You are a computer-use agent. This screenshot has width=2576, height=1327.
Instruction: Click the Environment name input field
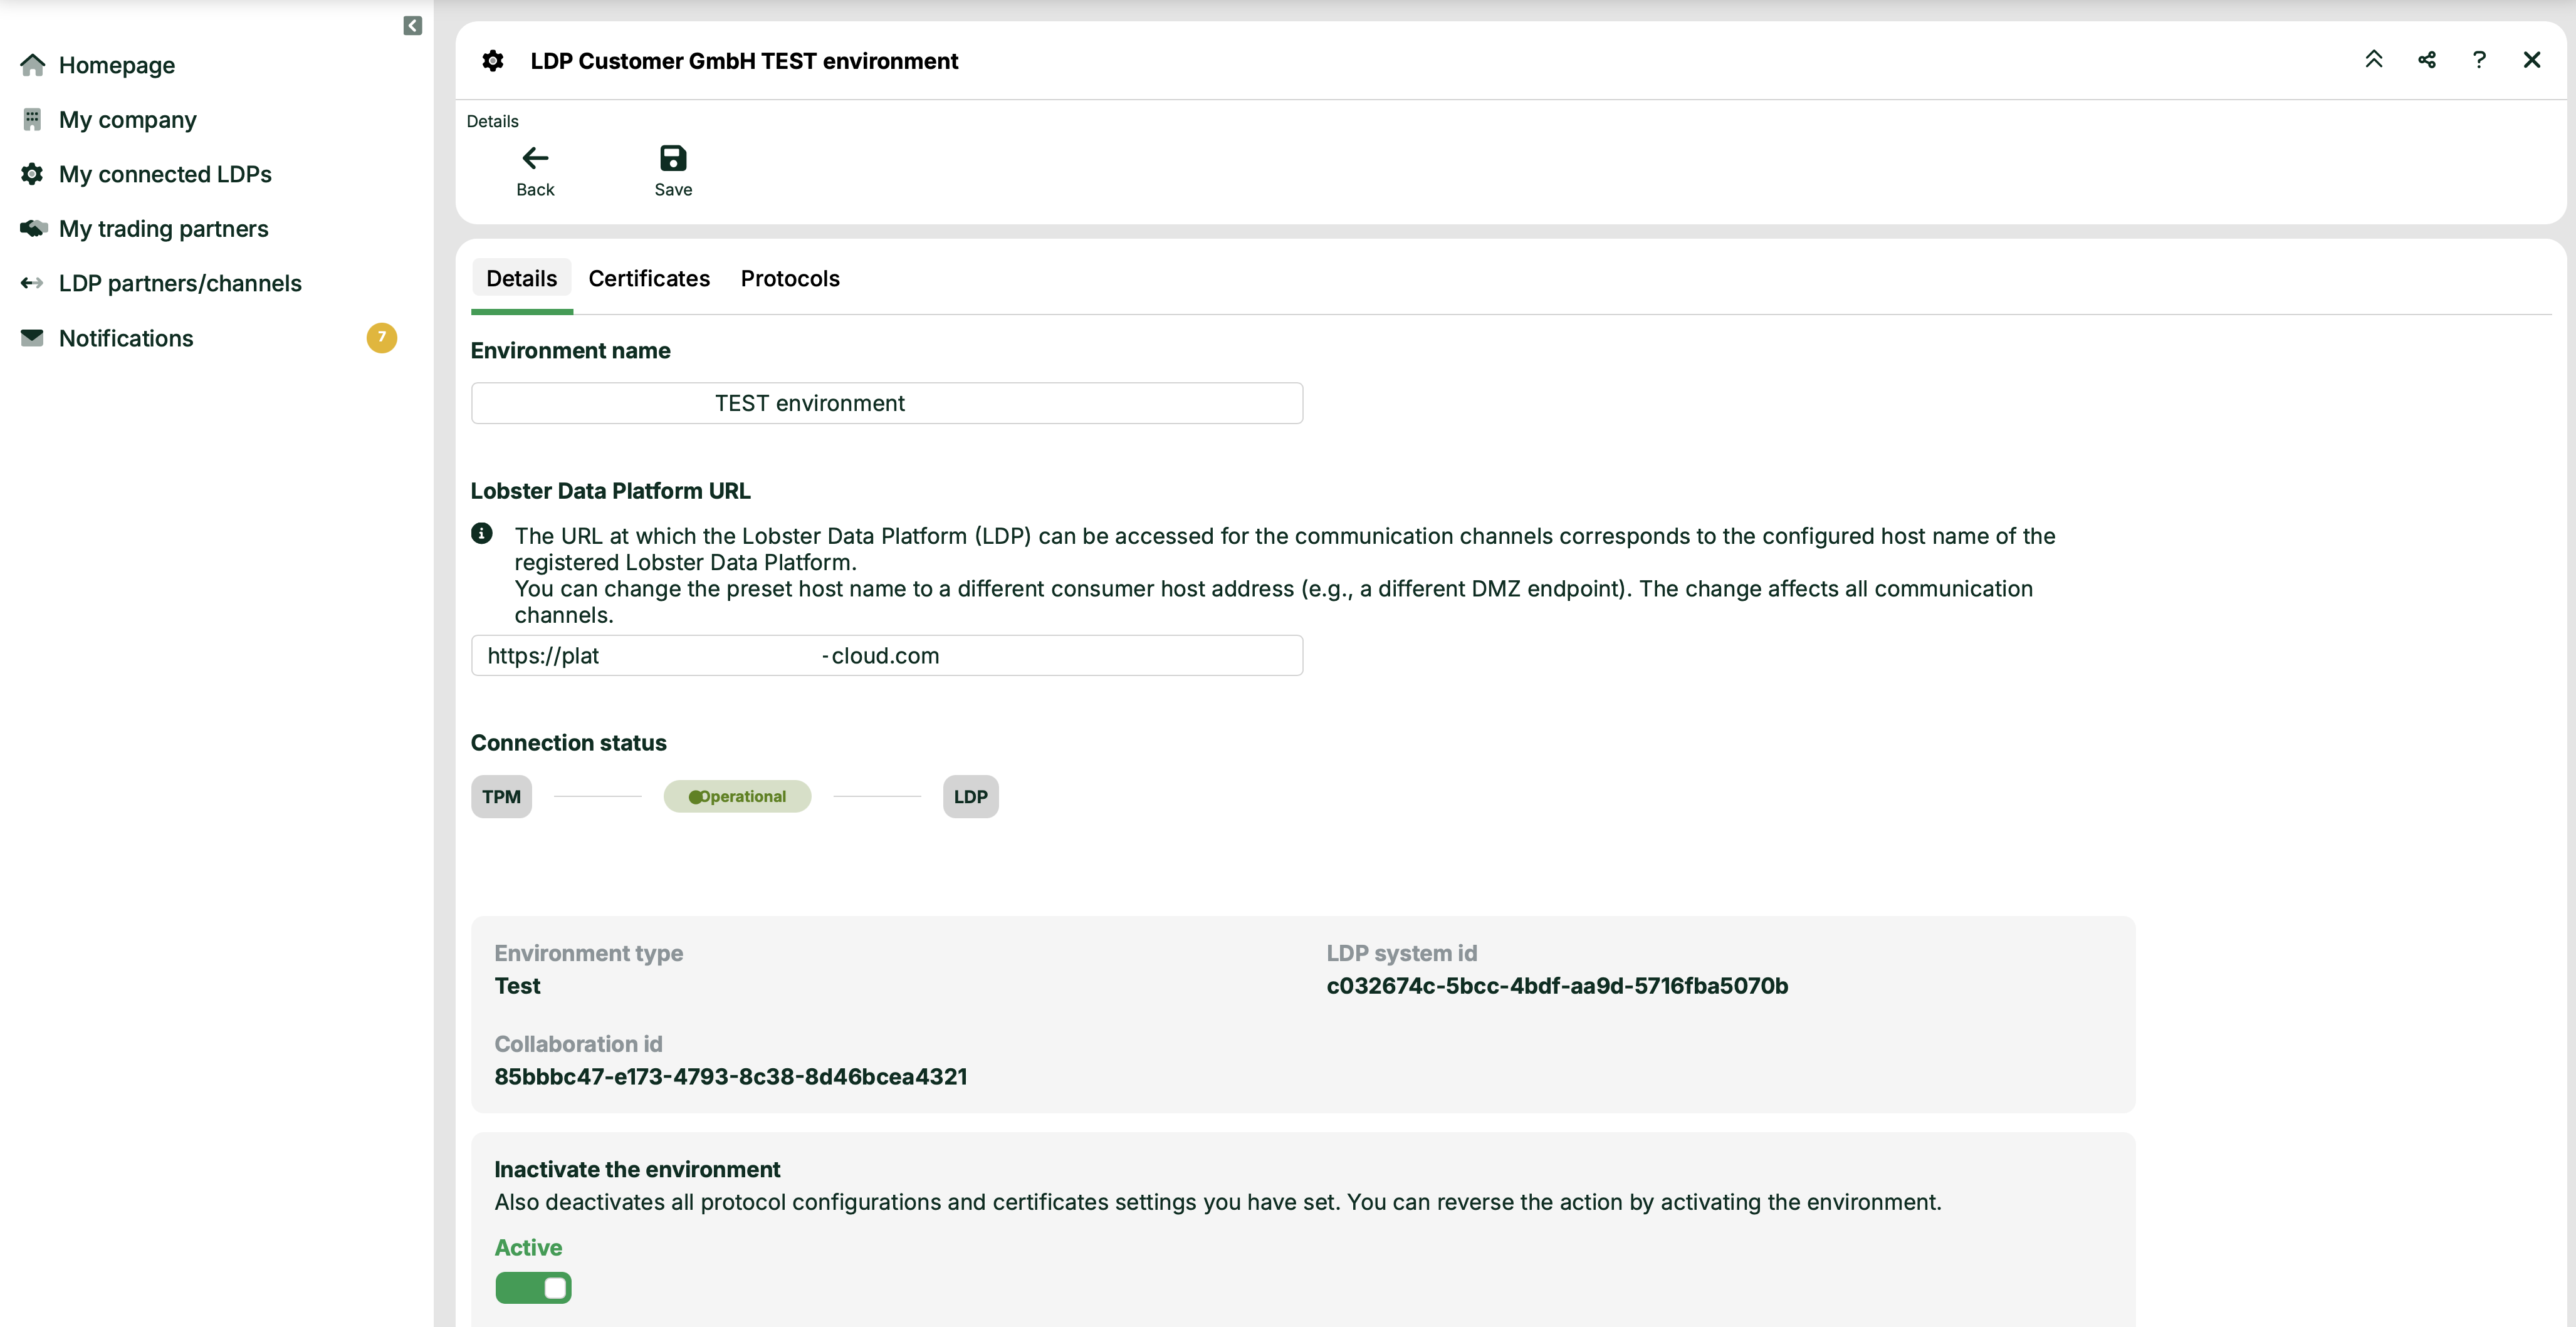[887, 403]
